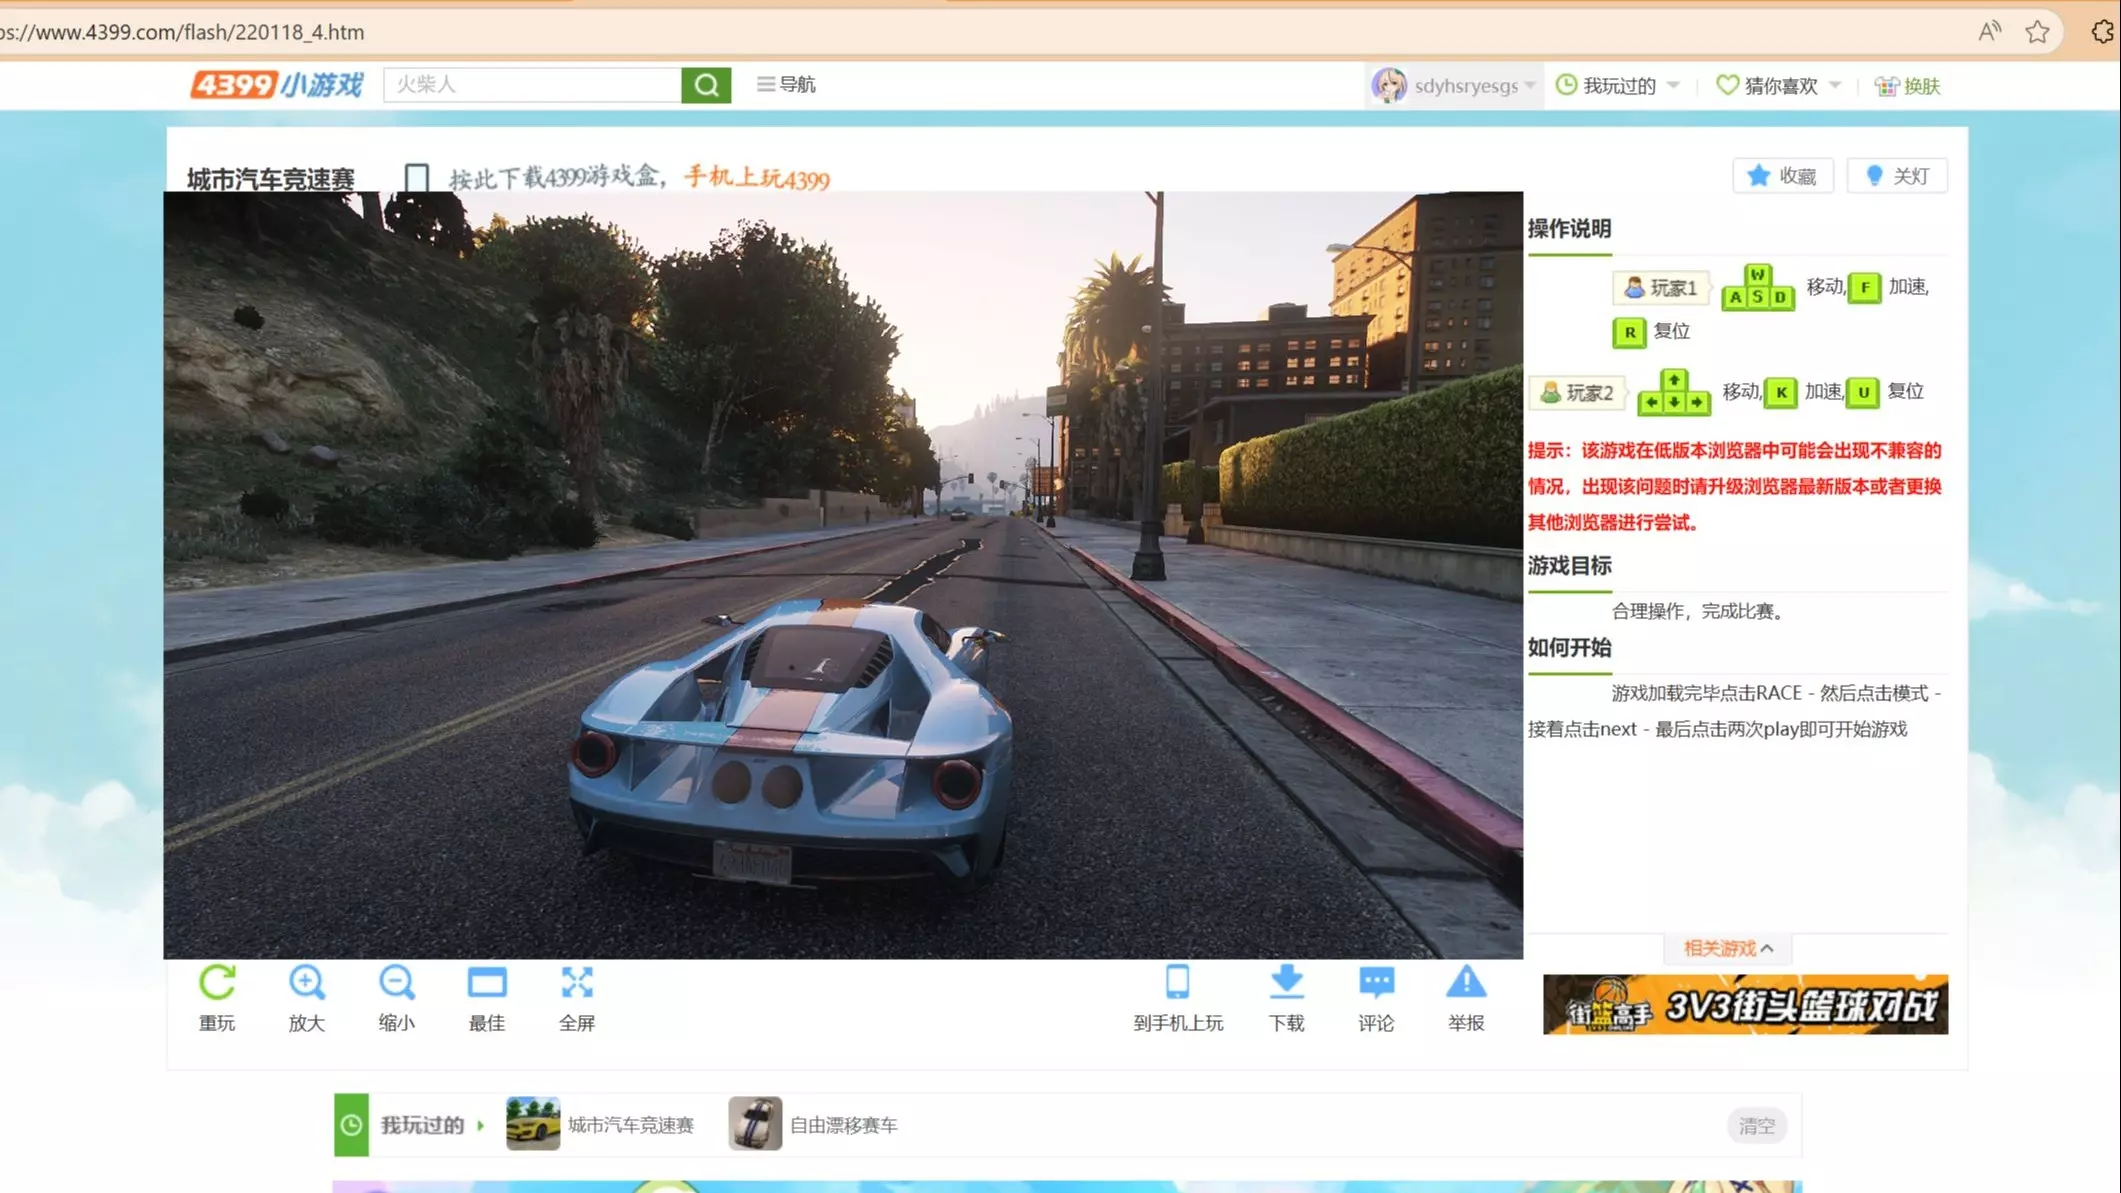Click the 手机上玩4399 link

[x=756, y=178]
